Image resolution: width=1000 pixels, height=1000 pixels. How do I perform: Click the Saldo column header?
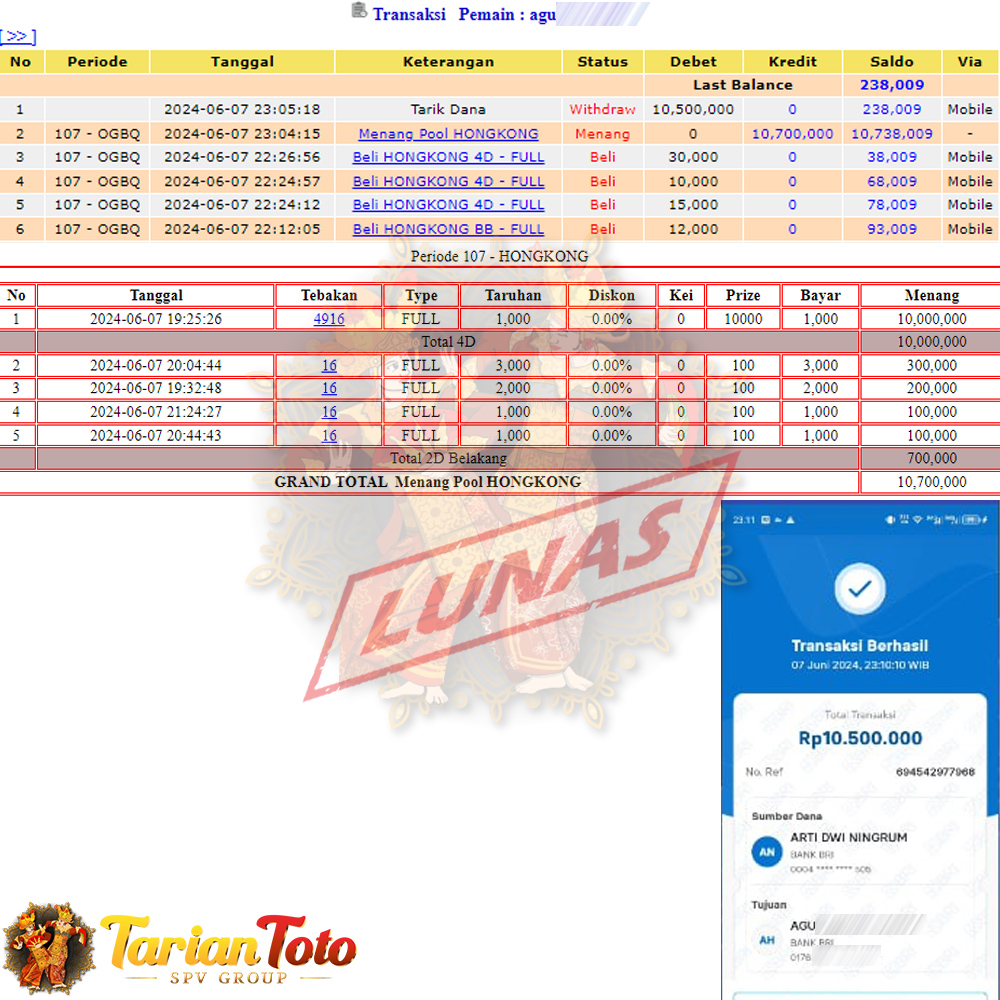pos(891,61)
